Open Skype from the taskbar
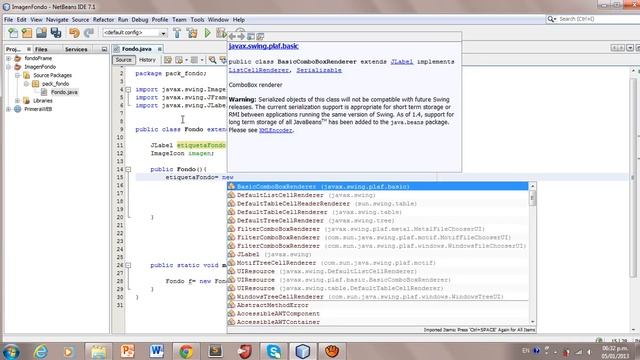Viewport: 640px width, 360px height. (273, 351)
